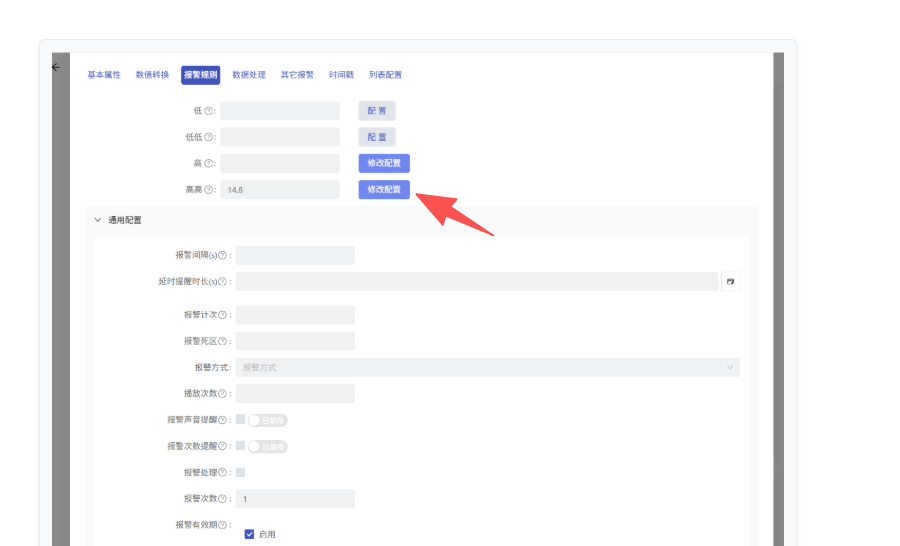Collapse the 通用配置 section
Image resolution: width=900 pixels, height=546 pixels.
98,219
